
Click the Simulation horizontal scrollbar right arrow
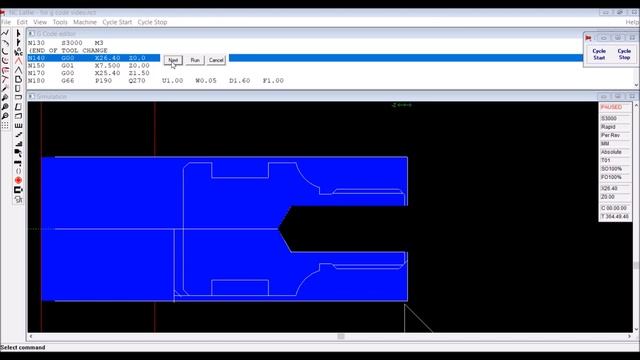coord(629,336)
